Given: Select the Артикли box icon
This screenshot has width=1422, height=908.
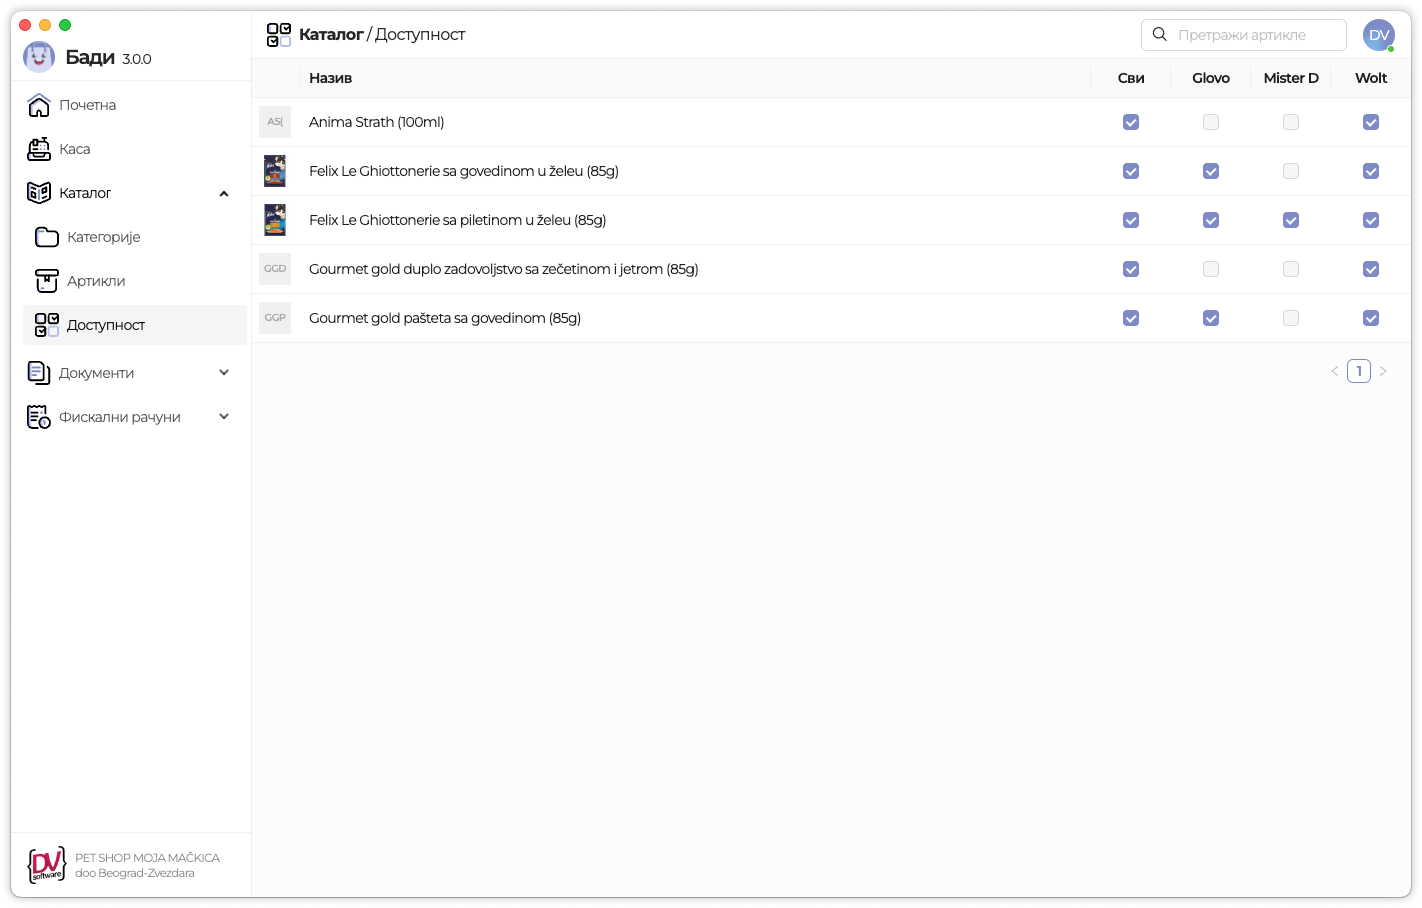Looking at the screenshot, I should tap(47, 281).
